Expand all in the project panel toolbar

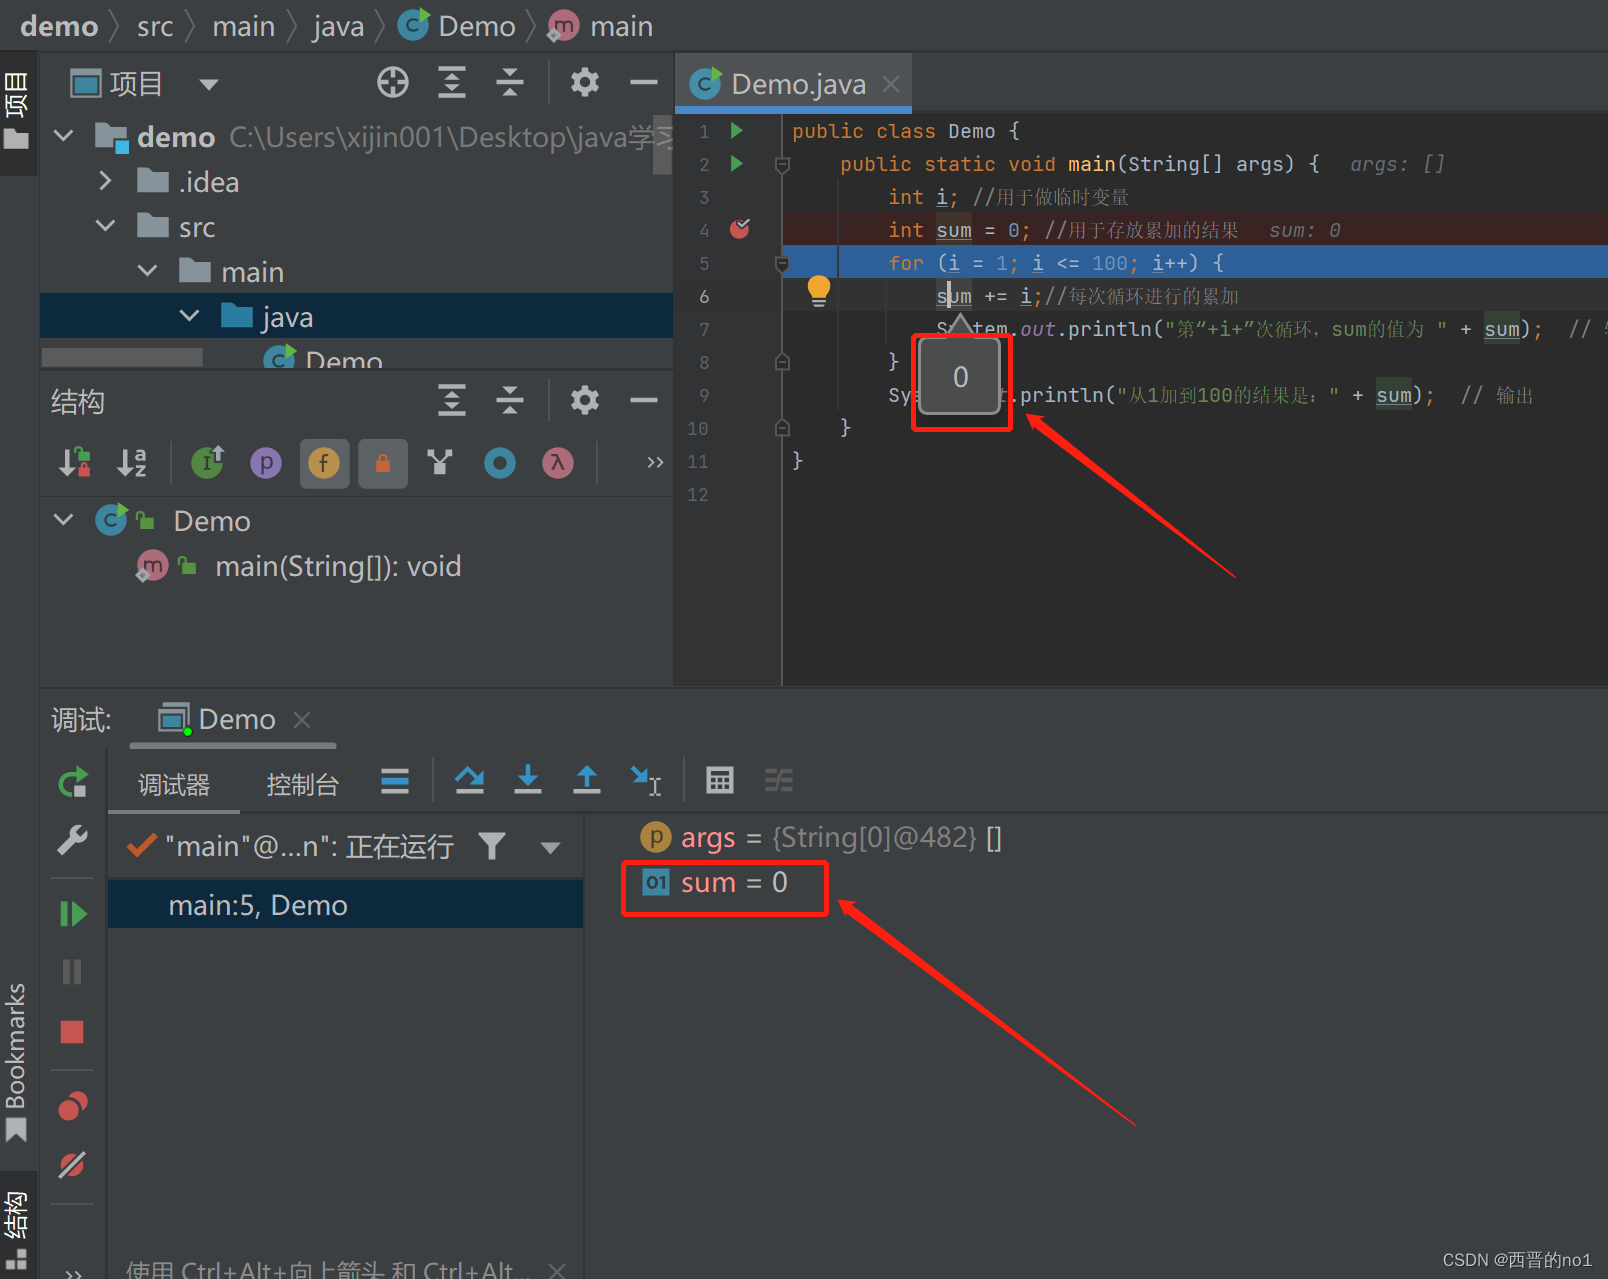tap(452, 83)
